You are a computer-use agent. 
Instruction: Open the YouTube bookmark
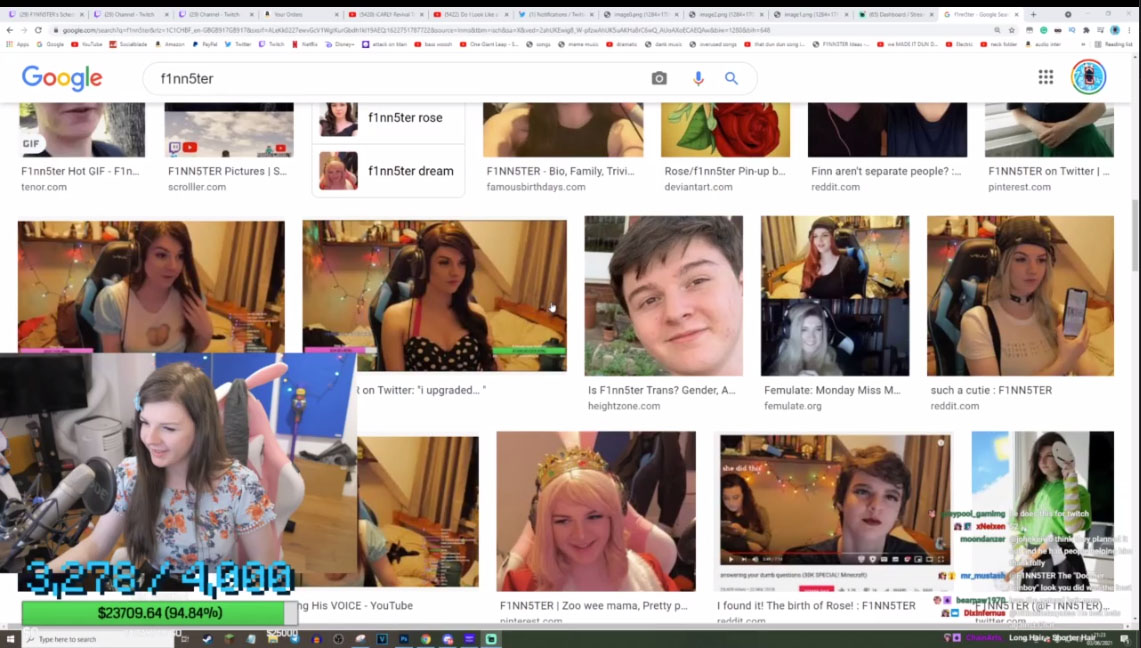pyautogui.click(x=87, y=44)
